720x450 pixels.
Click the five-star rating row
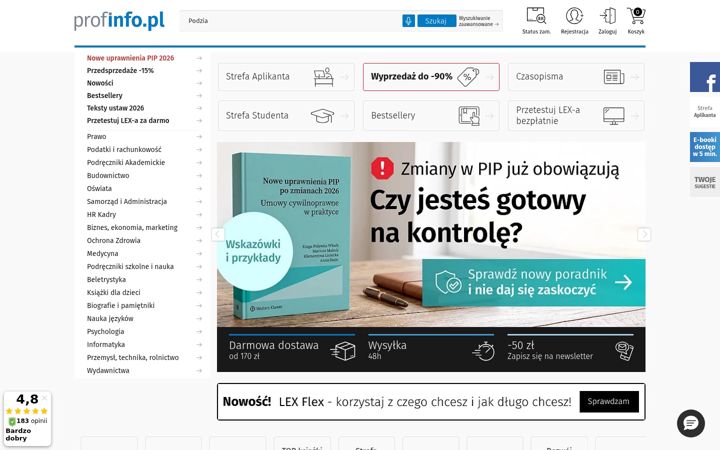pos(27,411)
